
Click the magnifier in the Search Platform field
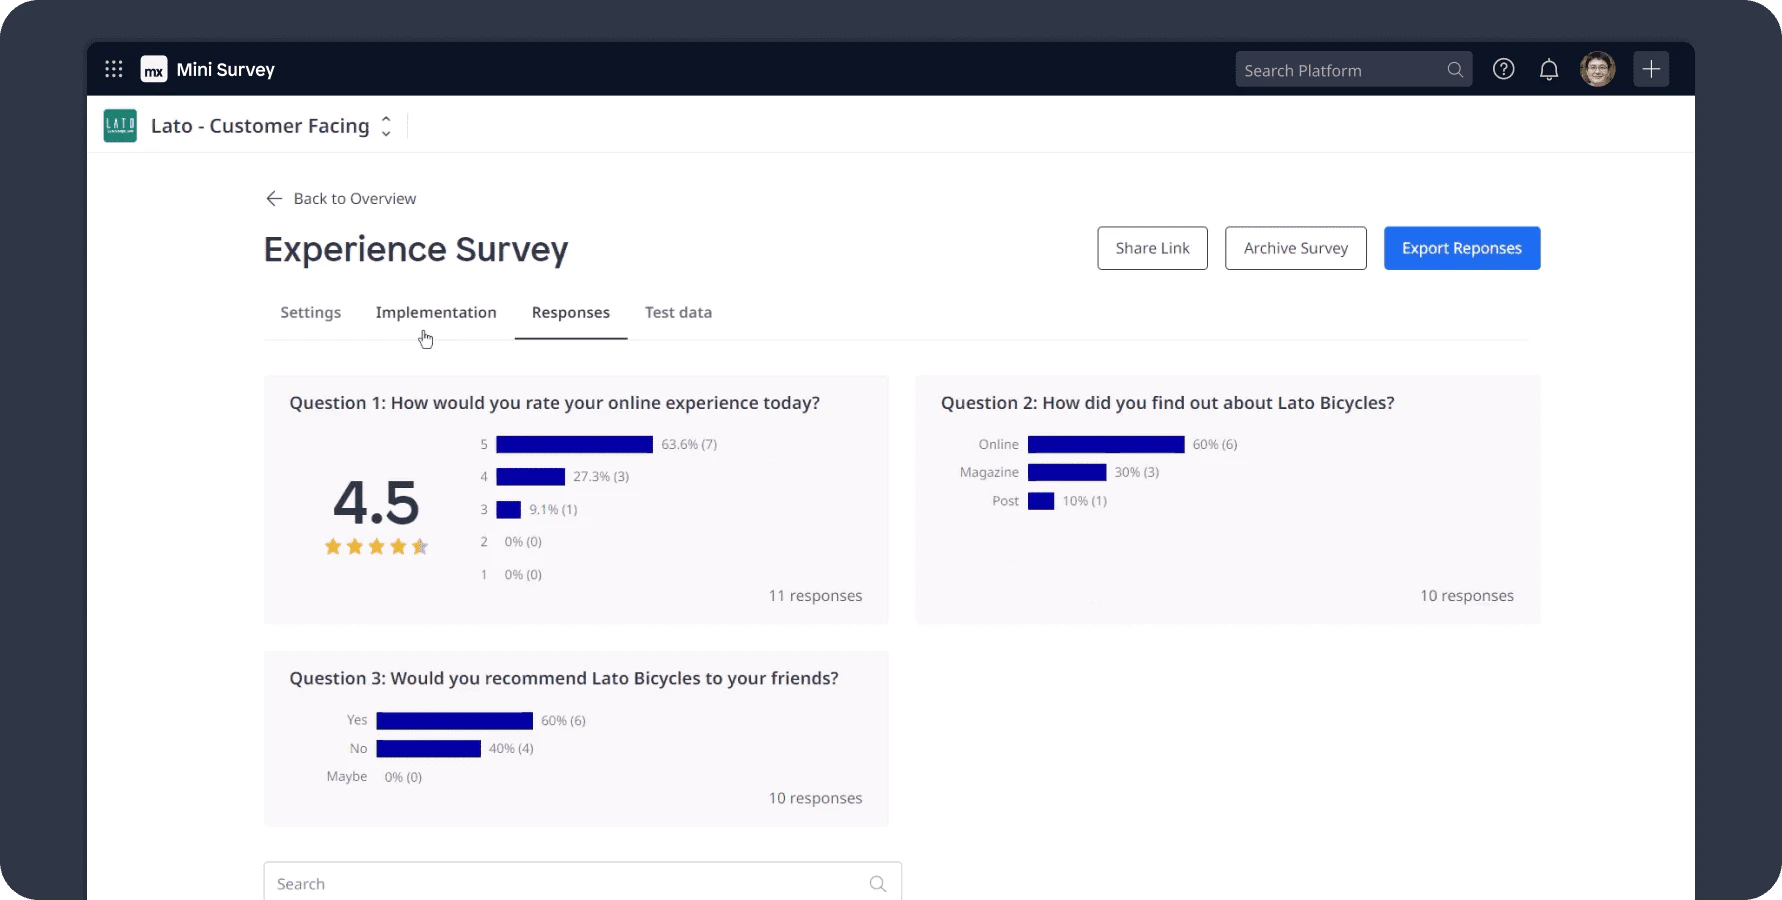coord(1456,69)
